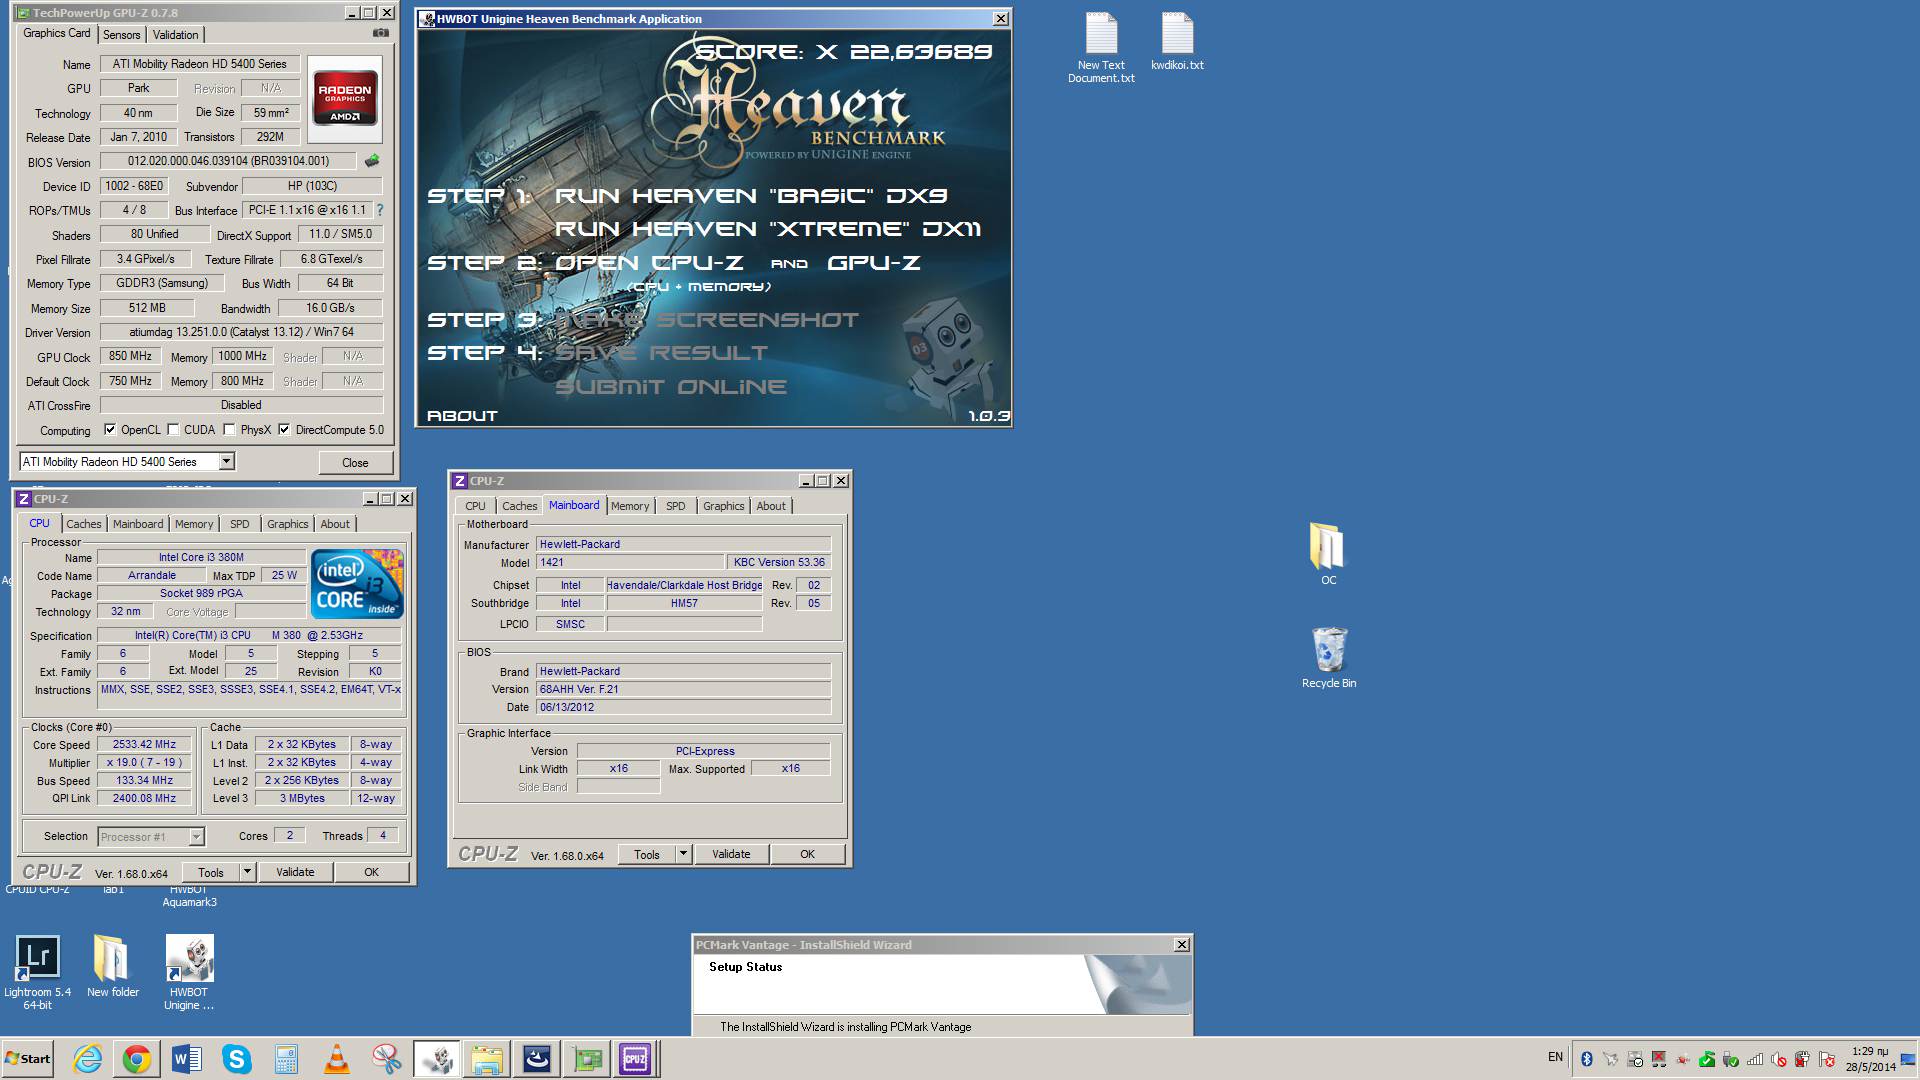1920x1080 pixels.
Task: Click the system clock showing 28/5/2014
Action: pyautogui.click(x=1870, y=1059)
